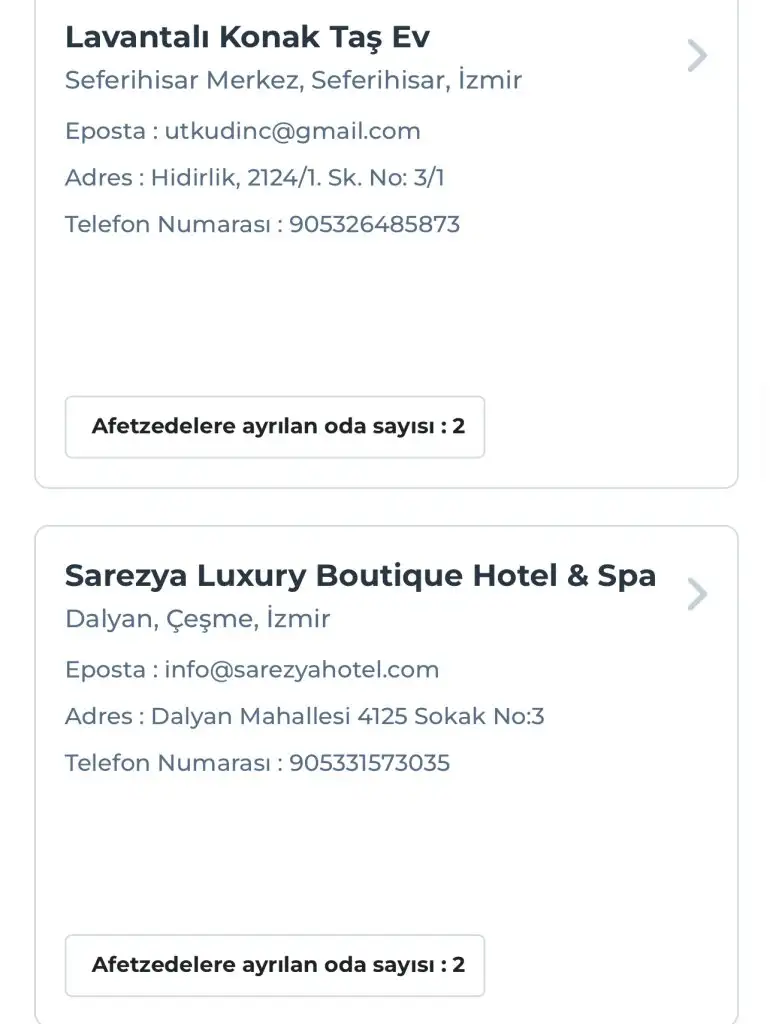Tap the Lavantalı Konak Taş Ev title

click(247, 37)
